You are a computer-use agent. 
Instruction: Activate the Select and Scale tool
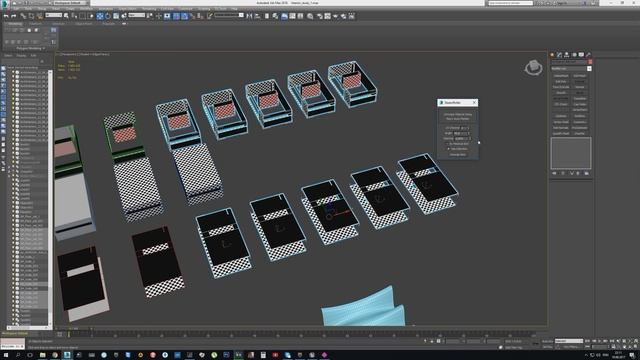coord(116,16)
